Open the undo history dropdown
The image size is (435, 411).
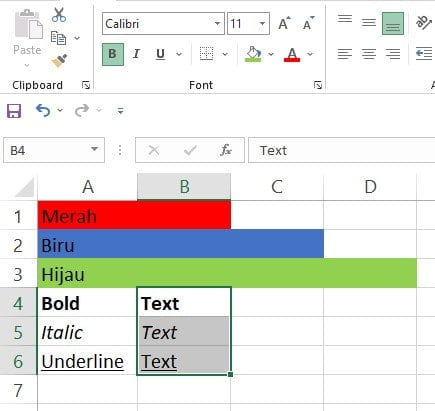[60, 110]
